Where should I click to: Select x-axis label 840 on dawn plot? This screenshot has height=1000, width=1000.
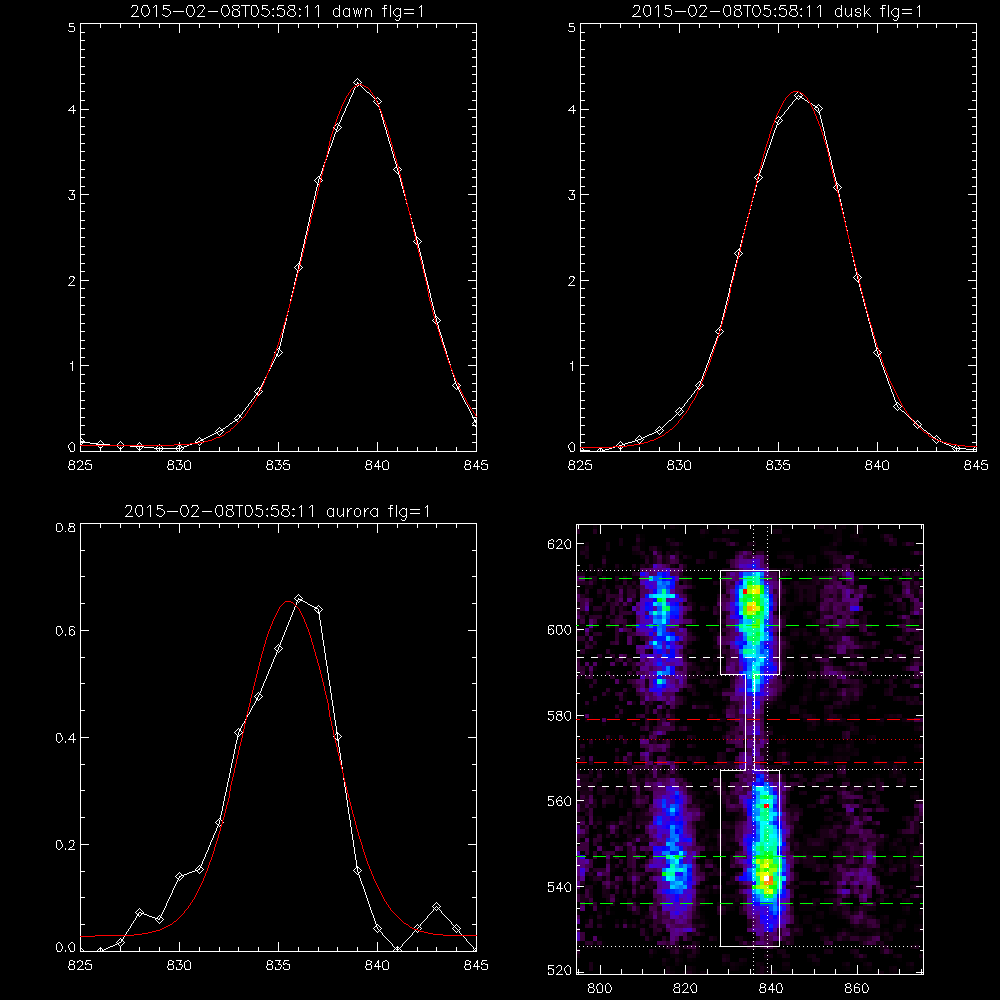pos(377,466)
